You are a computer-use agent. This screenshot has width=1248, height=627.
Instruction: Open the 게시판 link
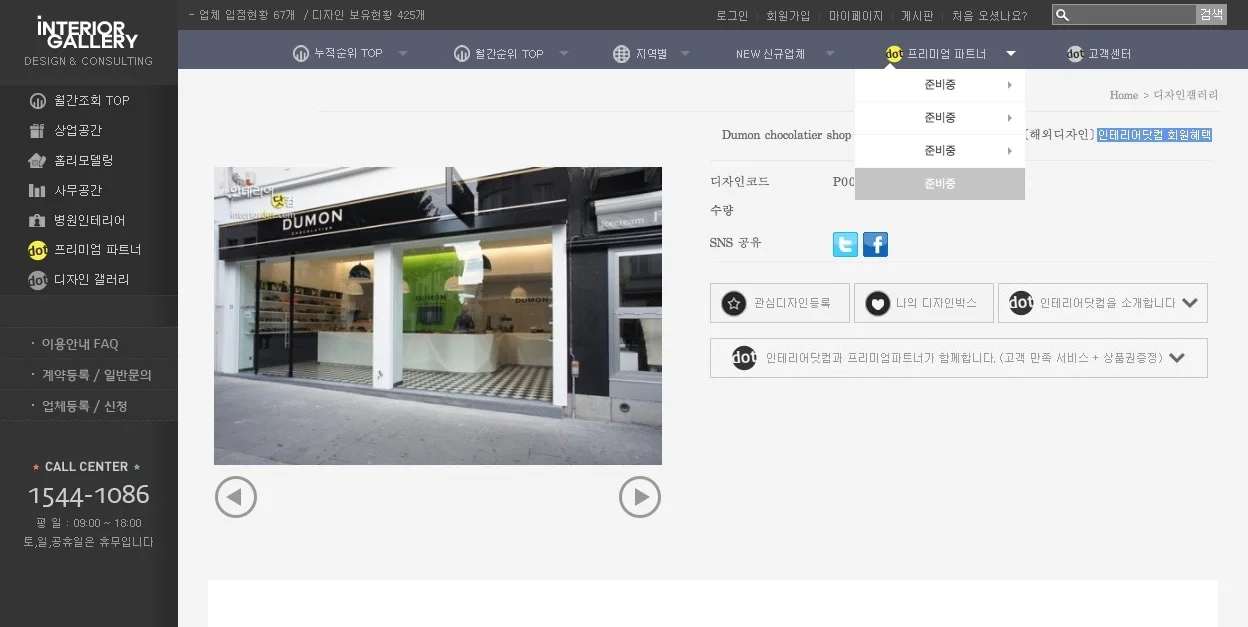[917, 16]
